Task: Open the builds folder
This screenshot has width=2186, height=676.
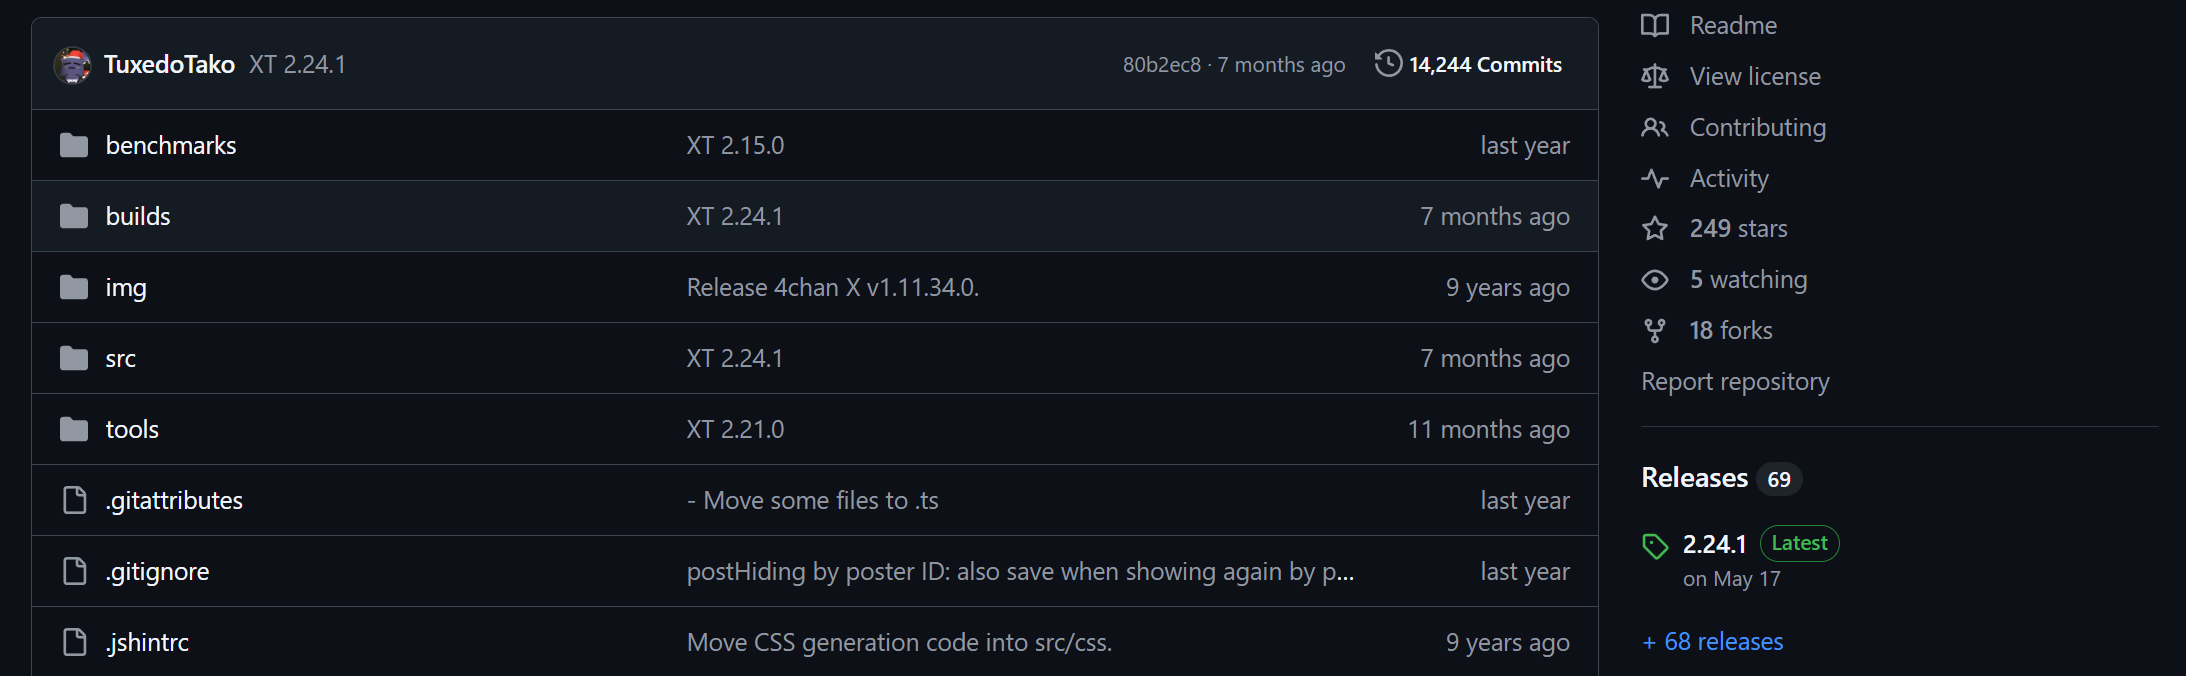Action: (x=138, y=217)
